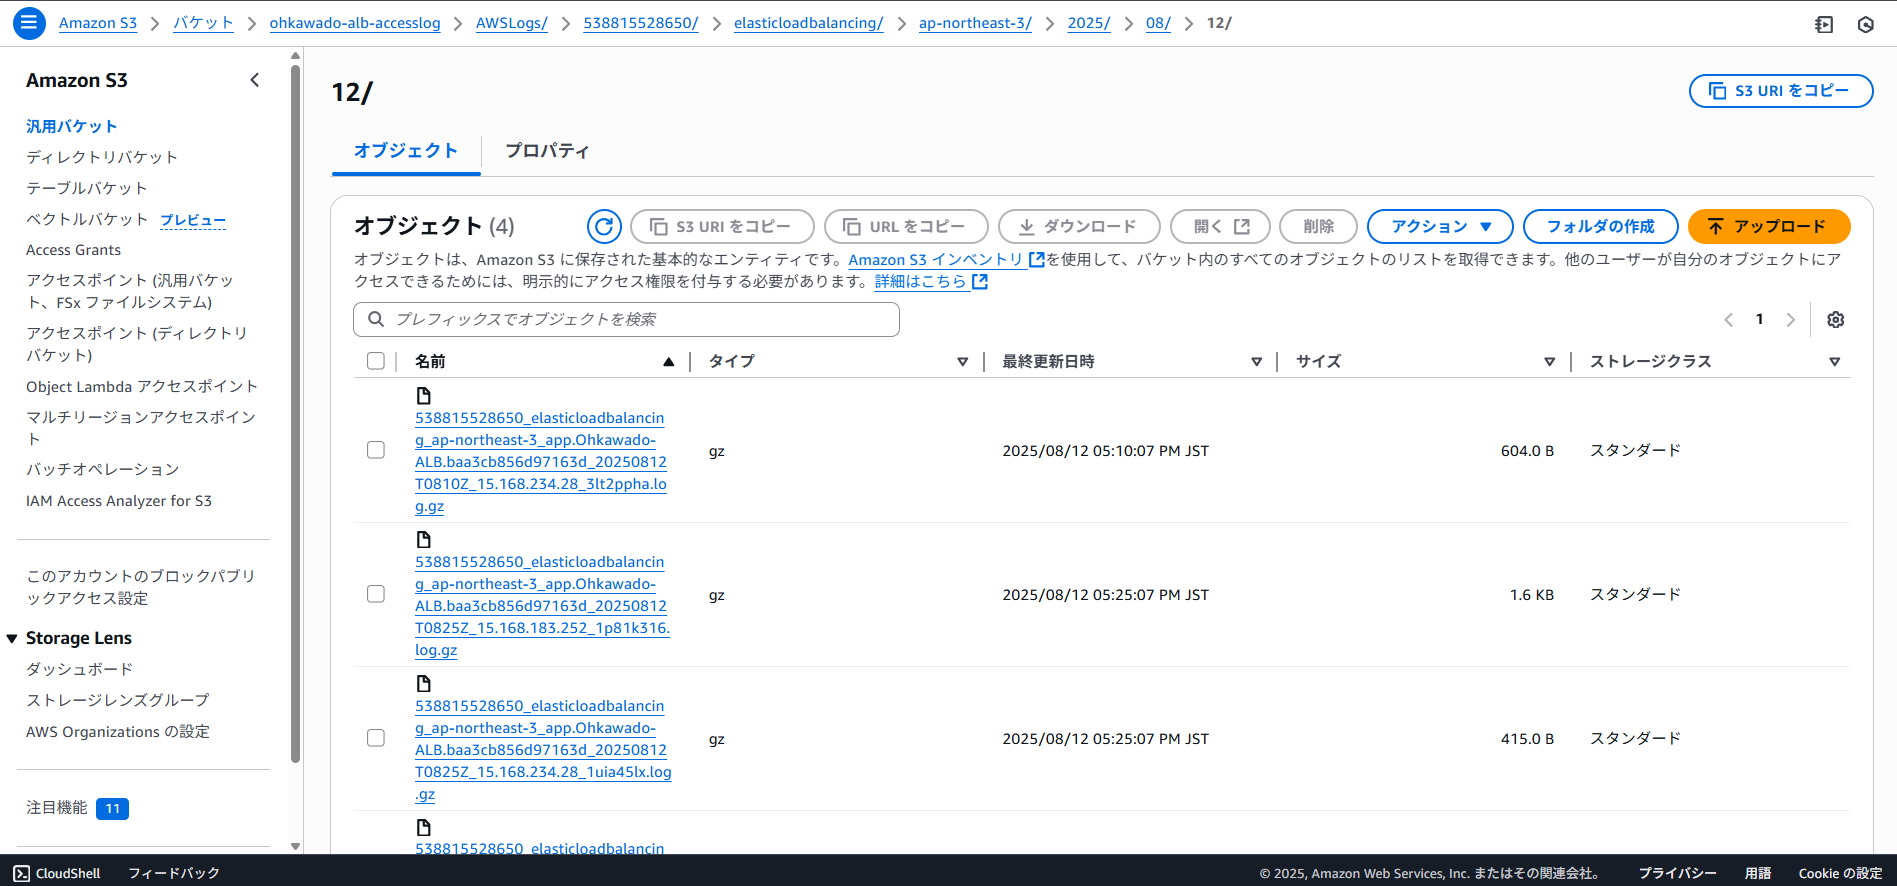The width and height of the screenshot is (1897, 886).
Task: Open 詳細はこちら link
Action: point(921,281)
